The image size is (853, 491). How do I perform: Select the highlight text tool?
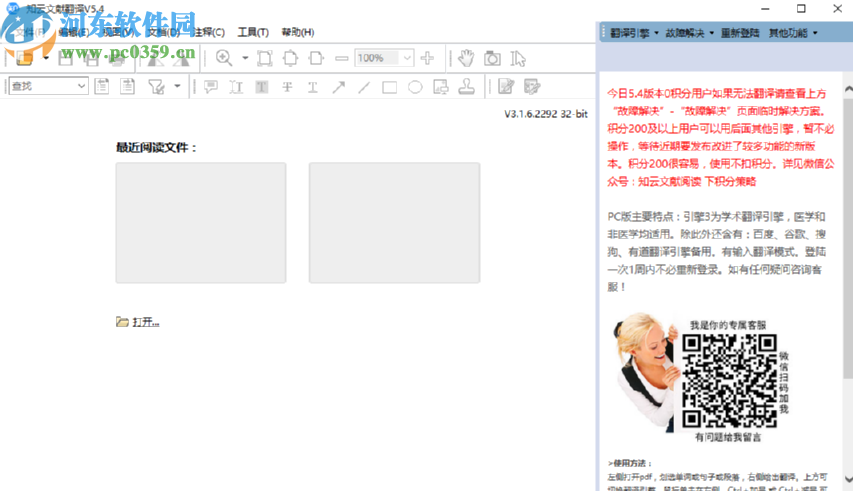tap(262, 86)
